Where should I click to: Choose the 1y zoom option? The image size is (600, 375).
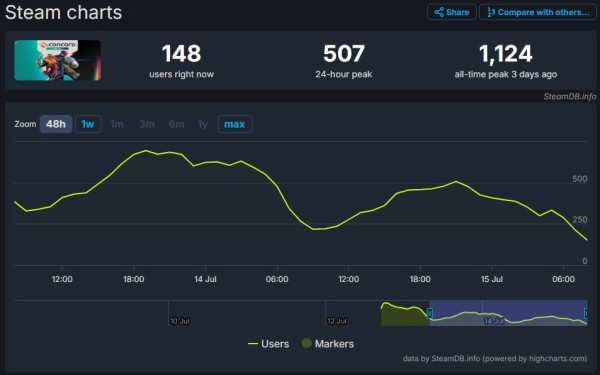pyautogui.click(x=203, y=124)
